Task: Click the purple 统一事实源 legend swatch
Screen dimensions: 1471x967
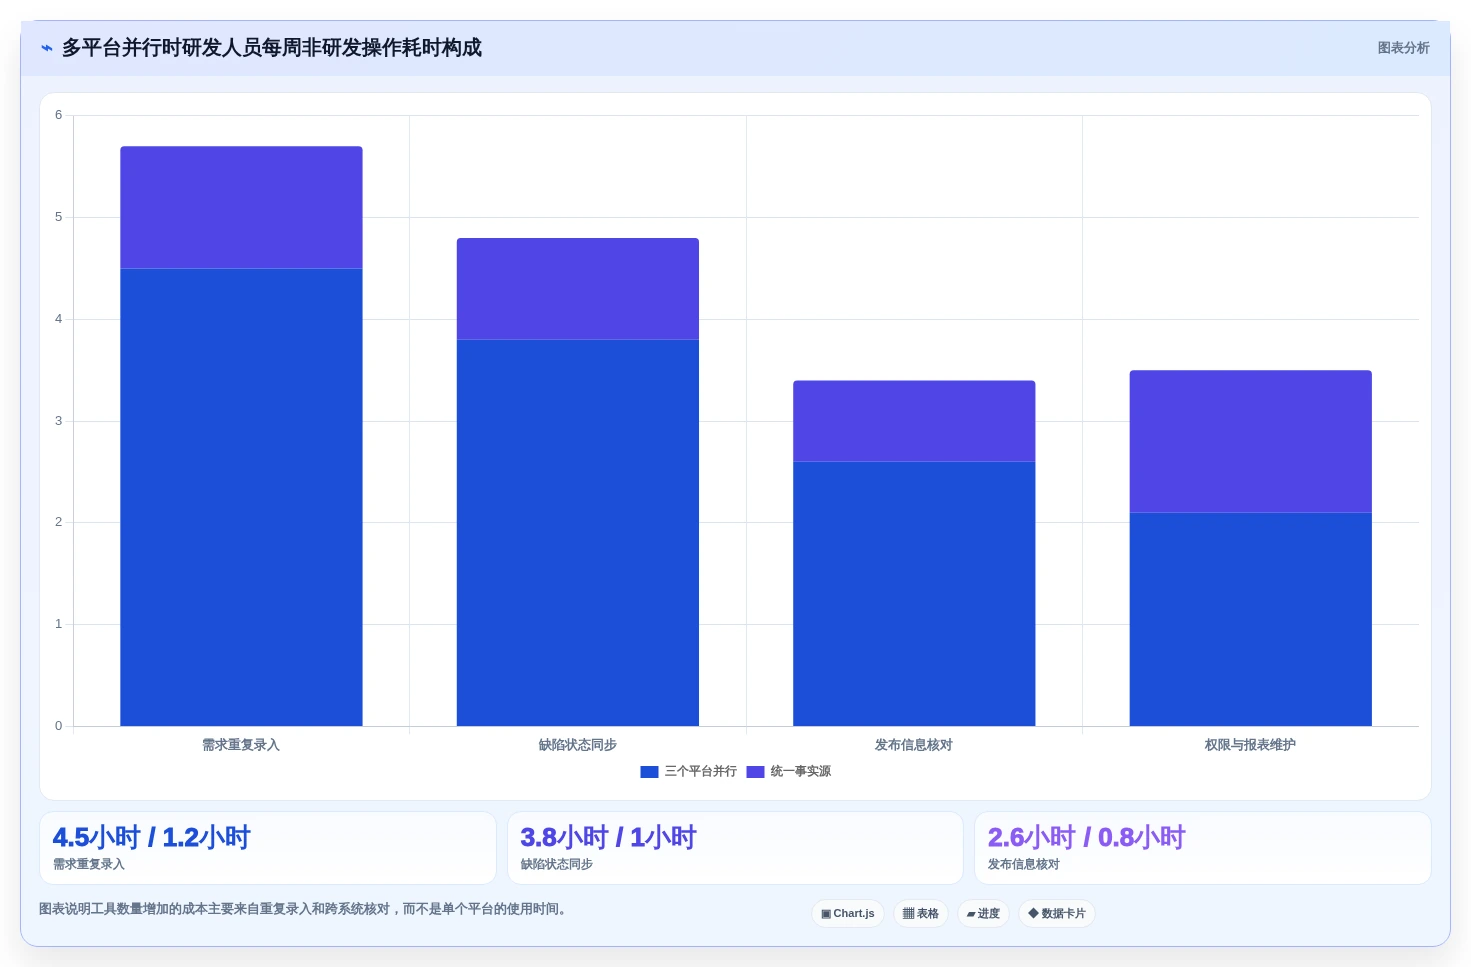Action: [x=755, y=771]
